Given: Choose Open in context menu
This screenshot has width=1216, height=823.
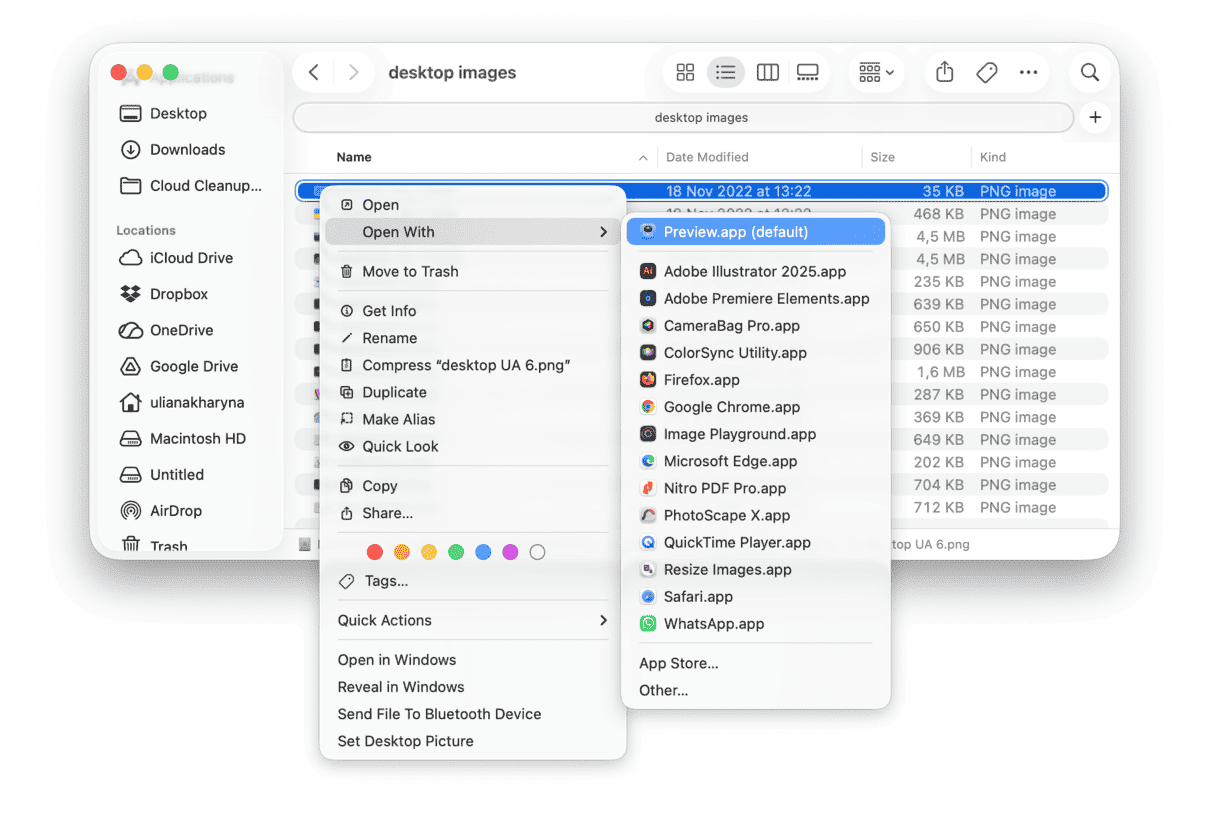Looking at the screenshot, I should [x=472, y=205].
